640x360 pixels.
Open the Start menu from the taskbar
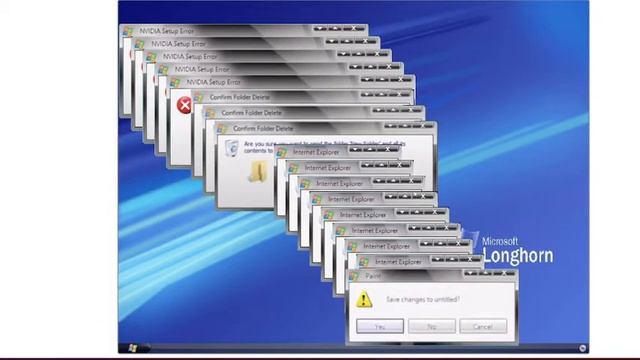(132, 348)
